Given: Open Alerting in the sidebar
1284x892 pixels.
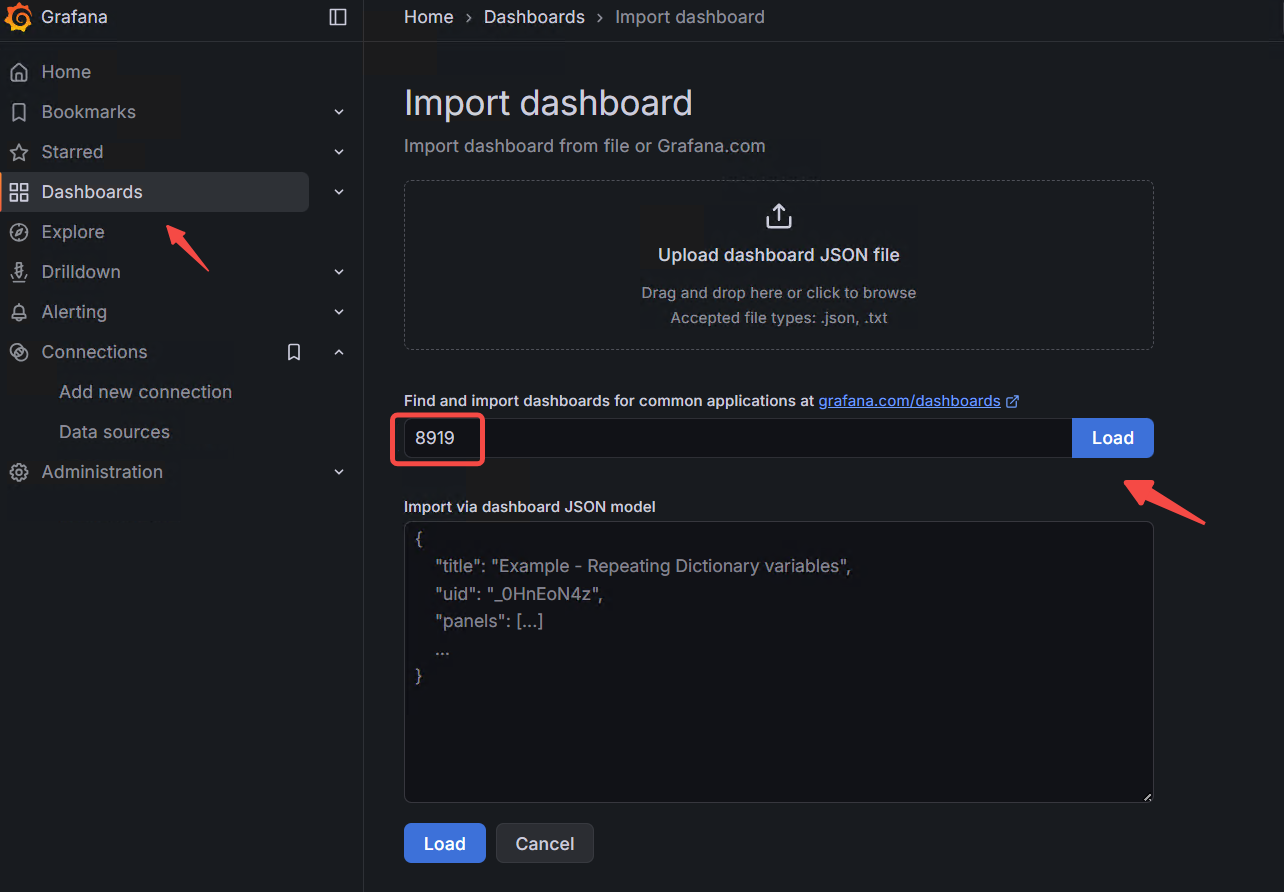Looking at the screenshot, I should [74, 312].
